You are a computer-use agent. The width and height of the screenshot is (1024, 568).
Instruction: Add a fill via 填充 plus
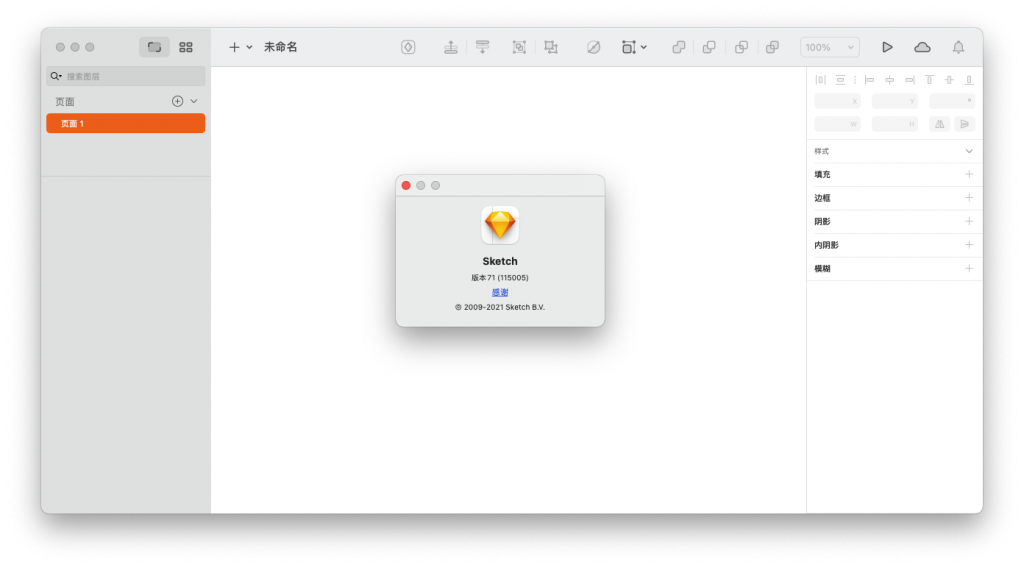pyautogui.click(x=969, y=174)
